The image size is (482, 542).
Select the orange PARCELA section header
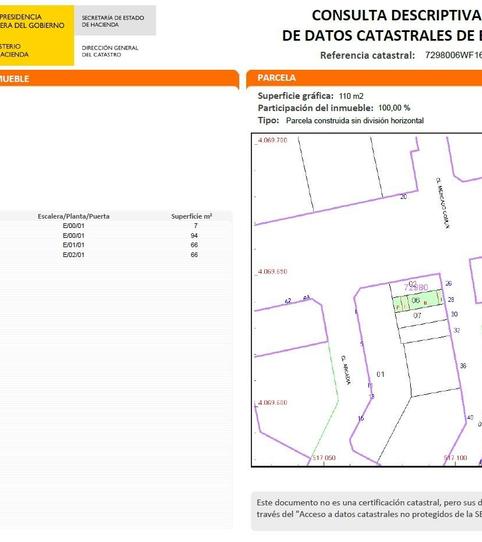click(x=364, y=78)
